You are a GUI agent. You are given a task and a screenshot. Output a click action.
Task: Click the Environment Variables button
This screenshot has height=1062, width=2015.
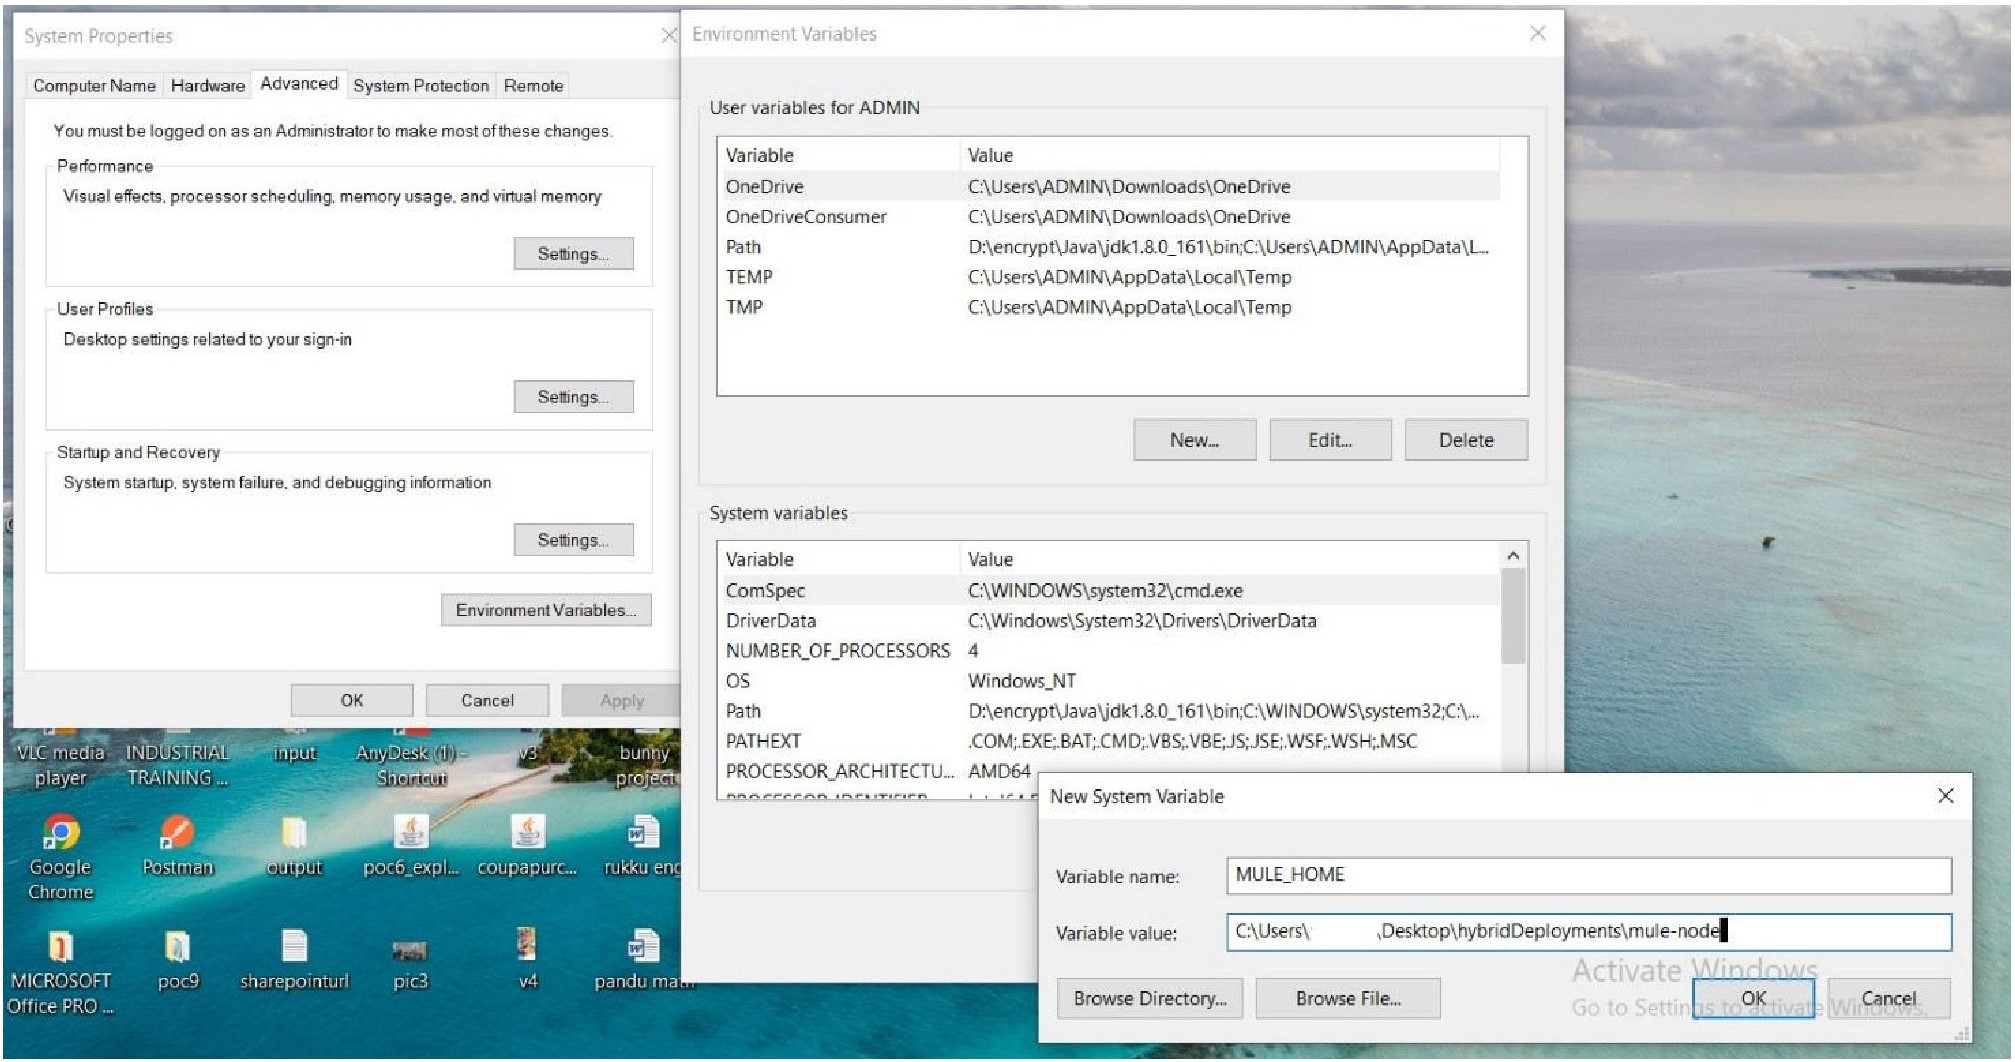click(x=545, y=610)
